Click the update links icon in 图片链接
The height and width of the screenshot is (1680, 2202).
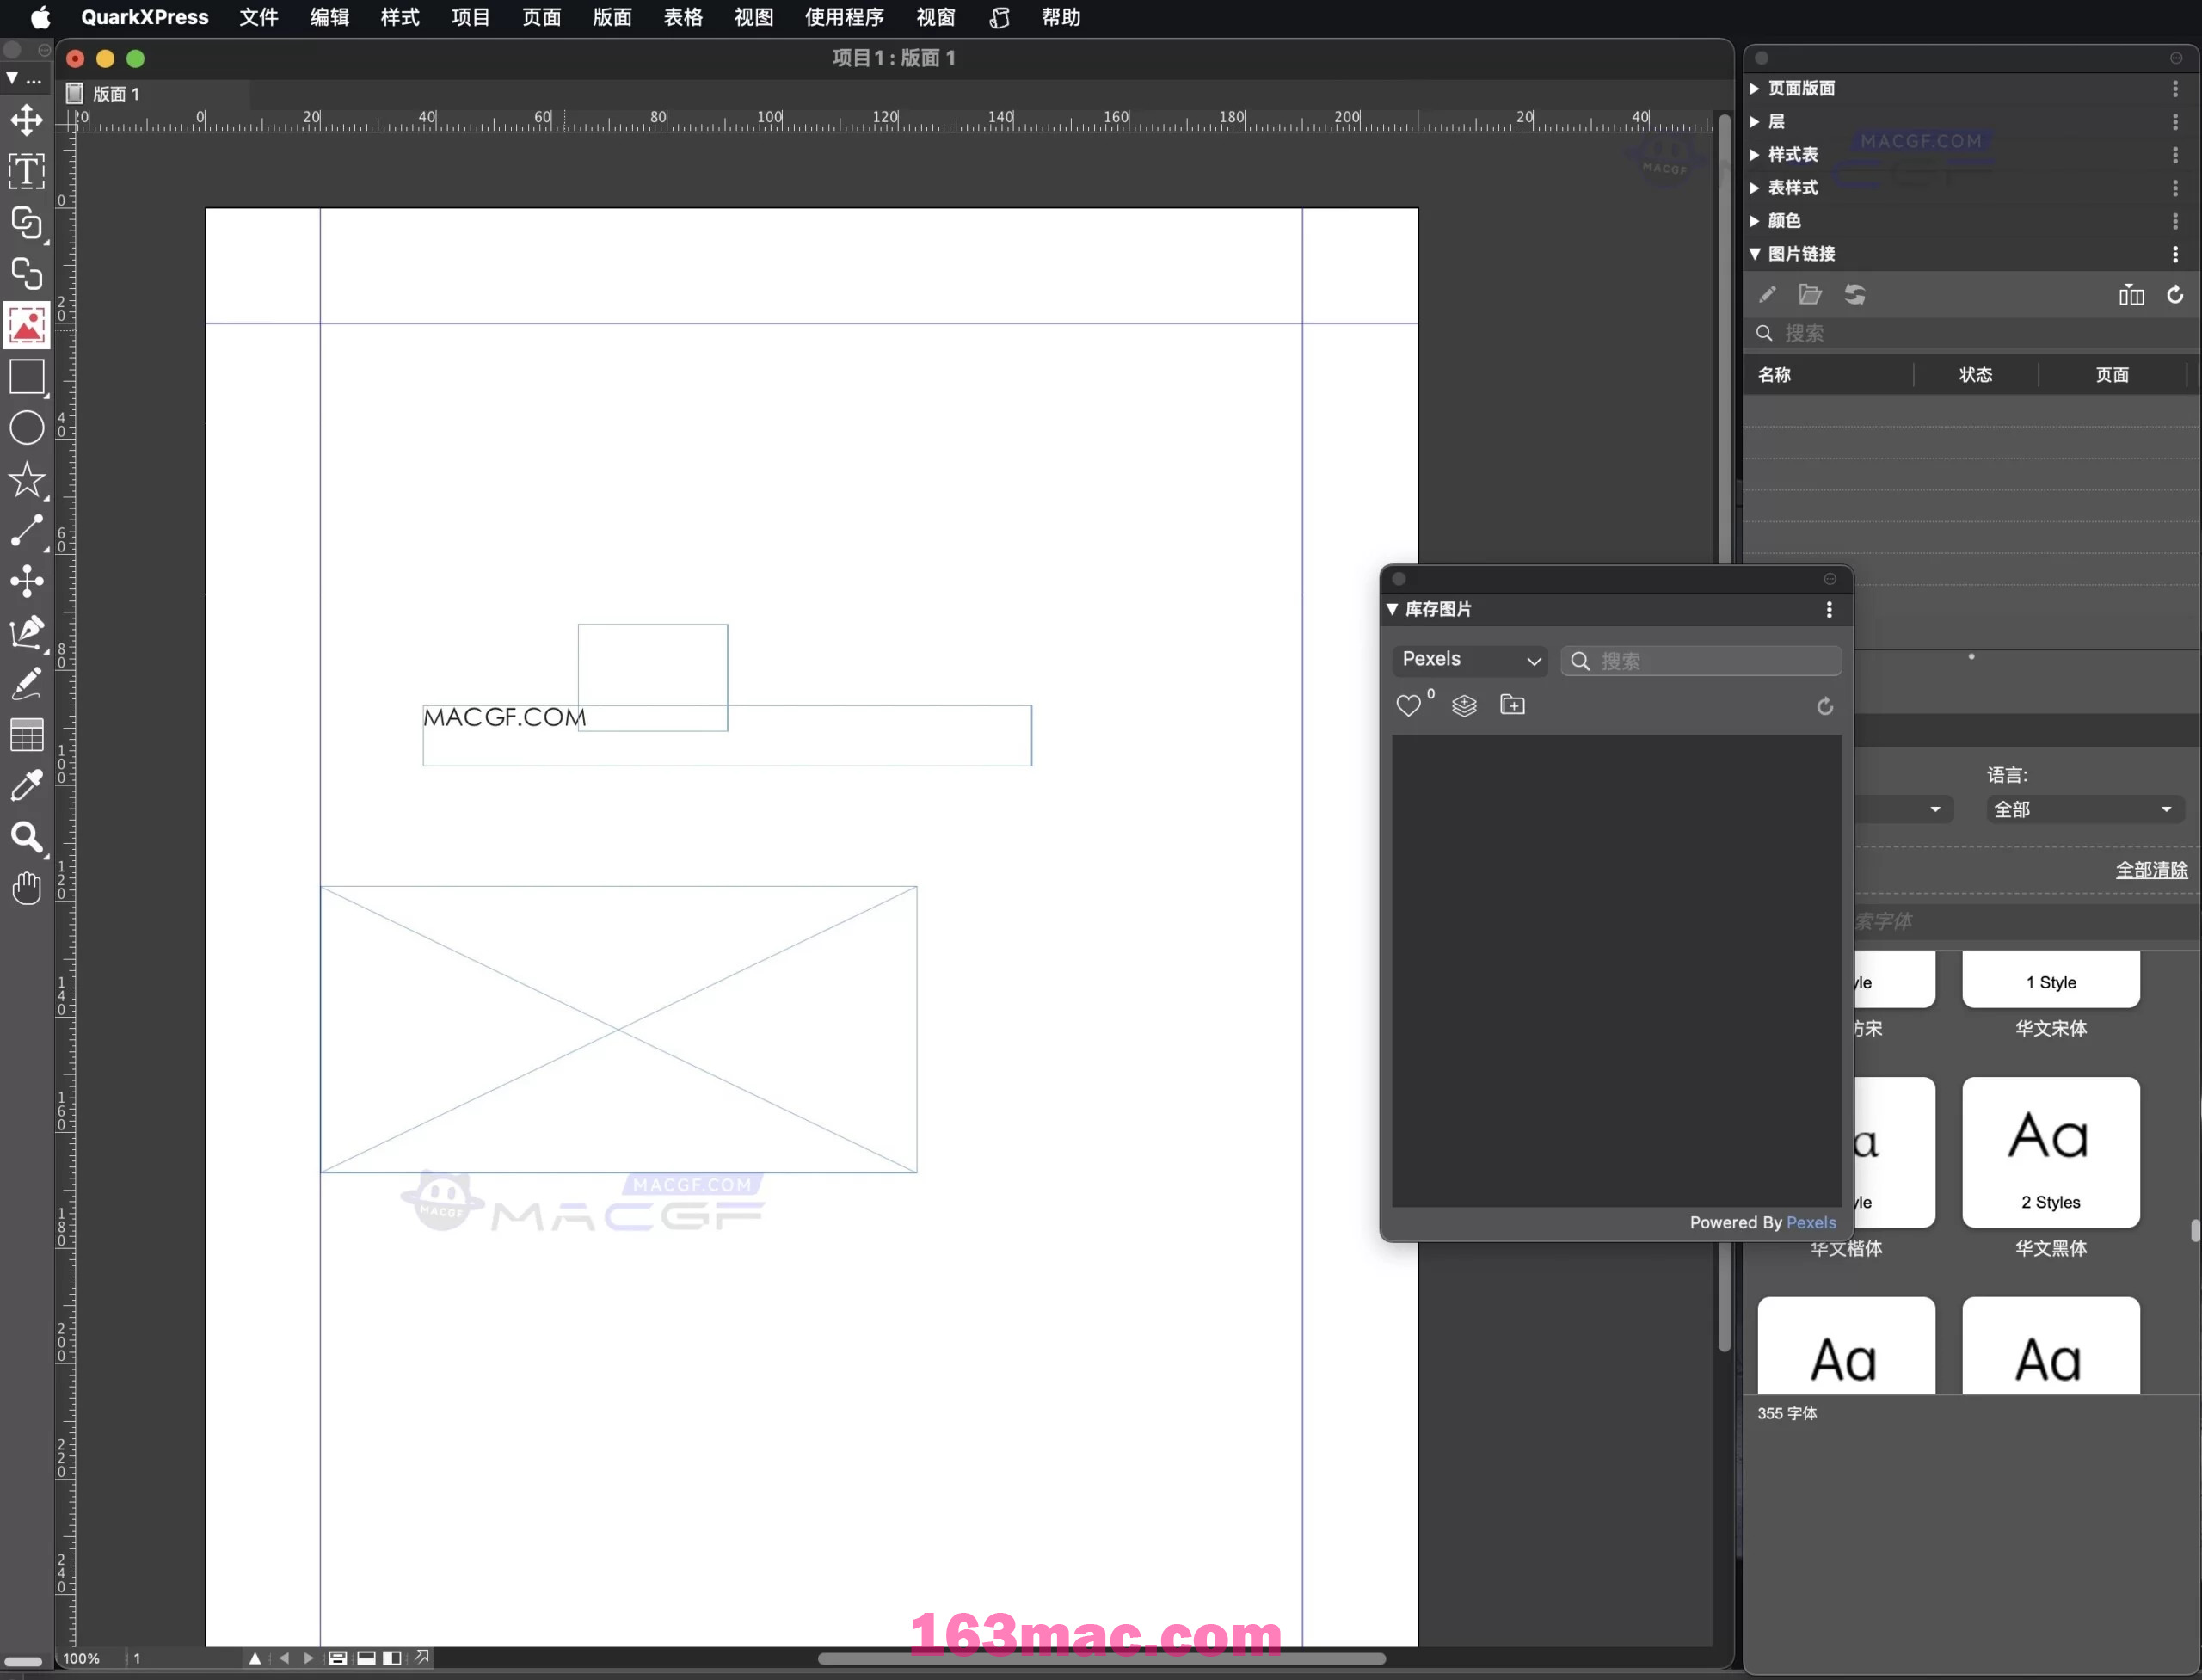click(1855, 295)
